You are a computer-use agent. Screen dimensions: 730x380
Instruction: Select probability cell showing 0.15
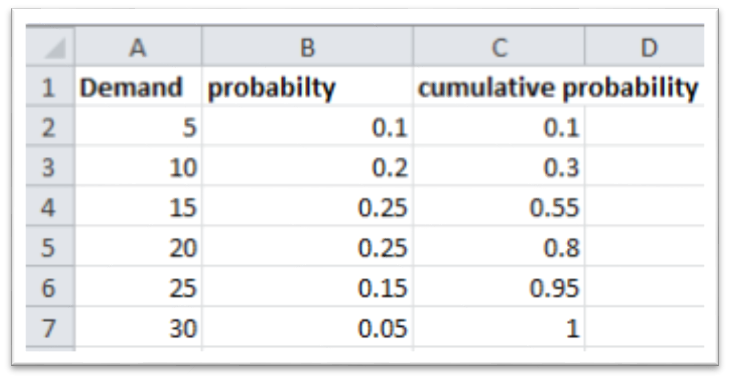pos(307,287)
